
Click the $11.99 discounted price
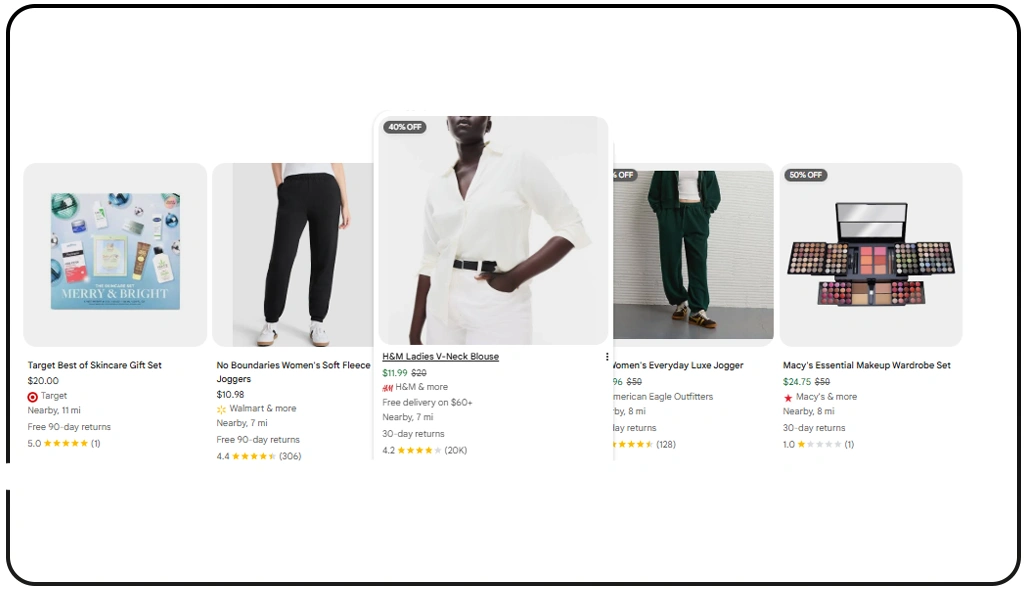pyautogui.click(x=394, y=372)
